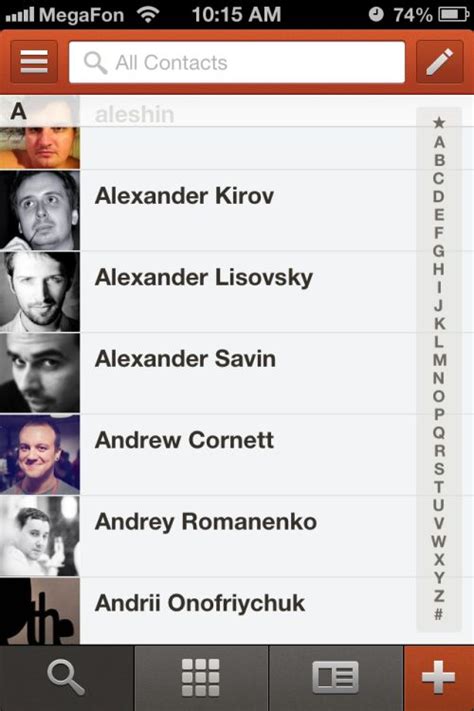Tap the battery indicator in status bar
Image resolution: width=474 pixels, height=711 pixels.
(453, 15)
